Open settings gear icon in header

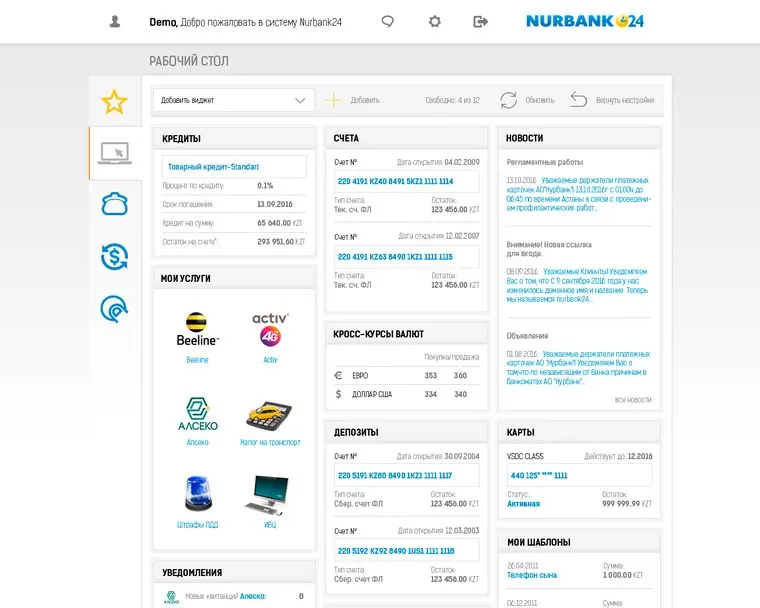435,21
